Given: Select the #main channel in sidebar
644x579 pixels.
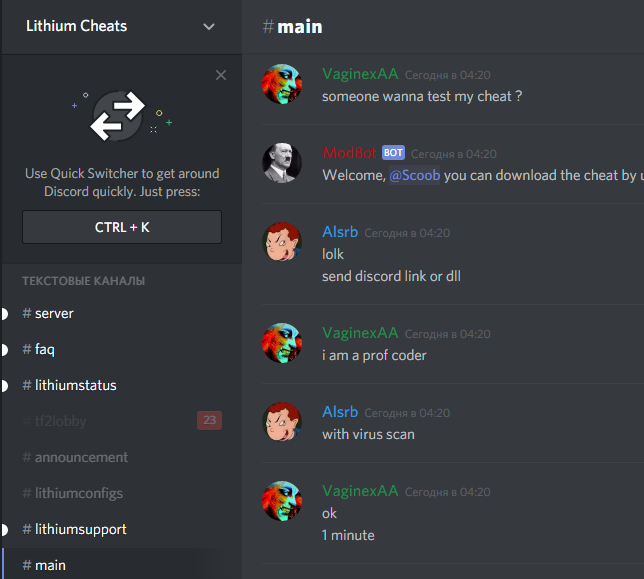Looking at the screenshot, I should click(x=121, y=565).
